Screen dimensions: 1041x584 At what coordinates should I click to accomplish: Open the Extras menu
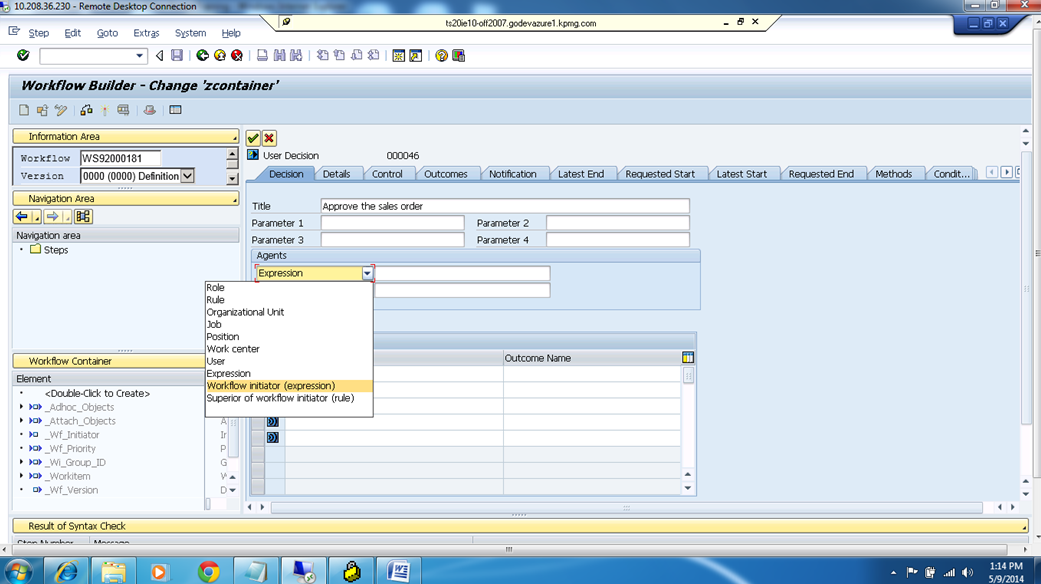pos(146,32)
